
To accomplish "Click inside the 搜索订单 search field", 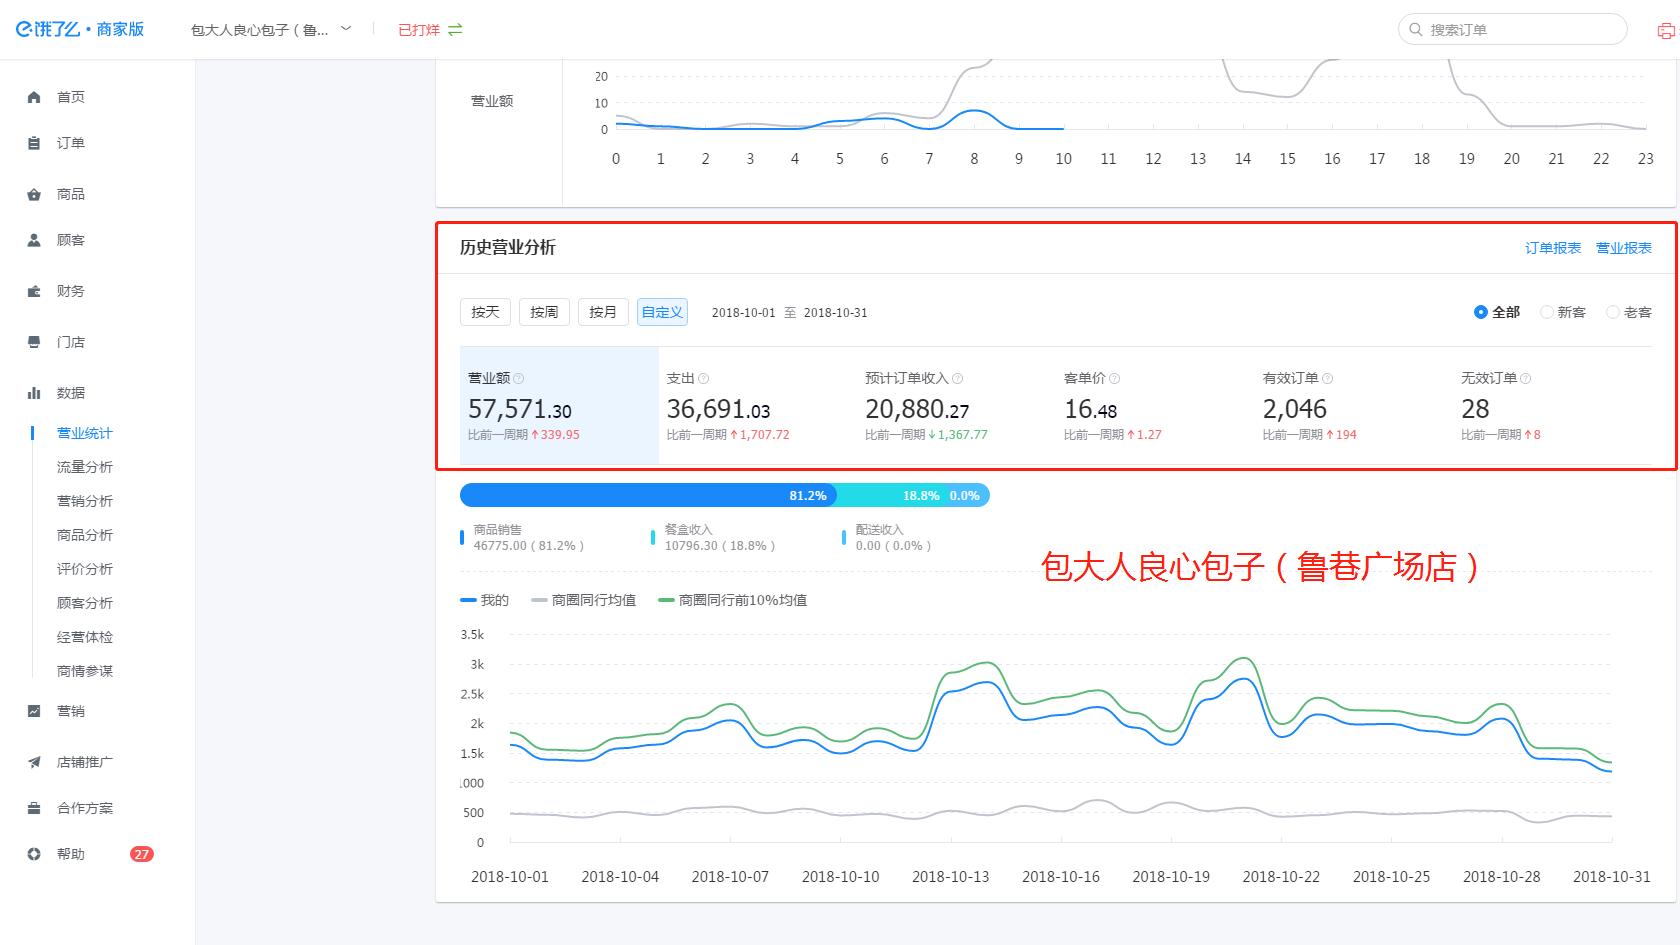I will pos(1510,29).
